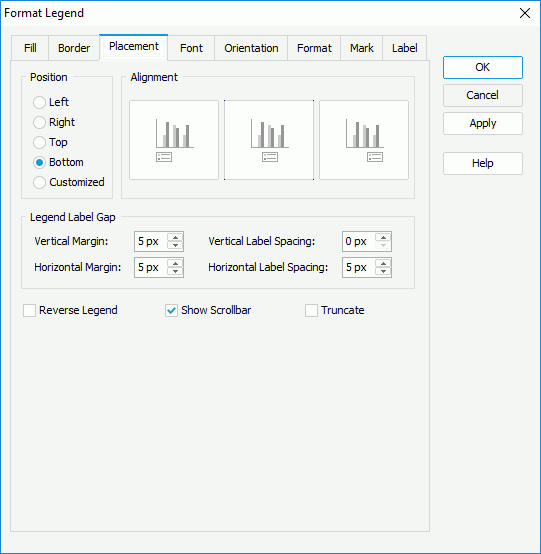Image resolution: width=541 pixels, height=554 pixels.
Task: Decrease Horizontal Margin with down arrow
Action: click(175, 271)
